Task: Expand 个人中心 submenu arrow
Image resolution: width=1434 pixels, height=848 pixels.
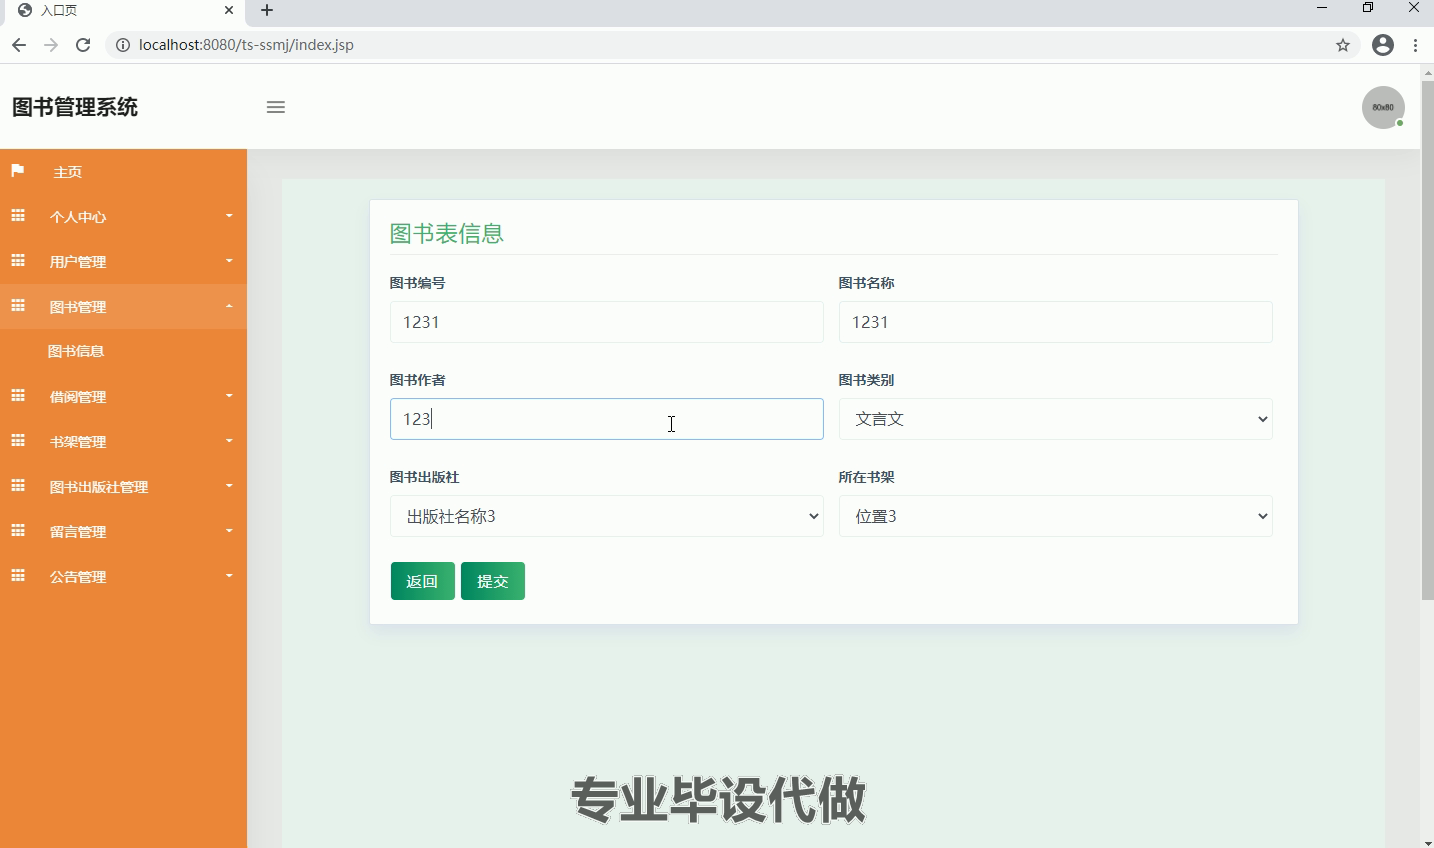Action: click(x=229, y=216)
